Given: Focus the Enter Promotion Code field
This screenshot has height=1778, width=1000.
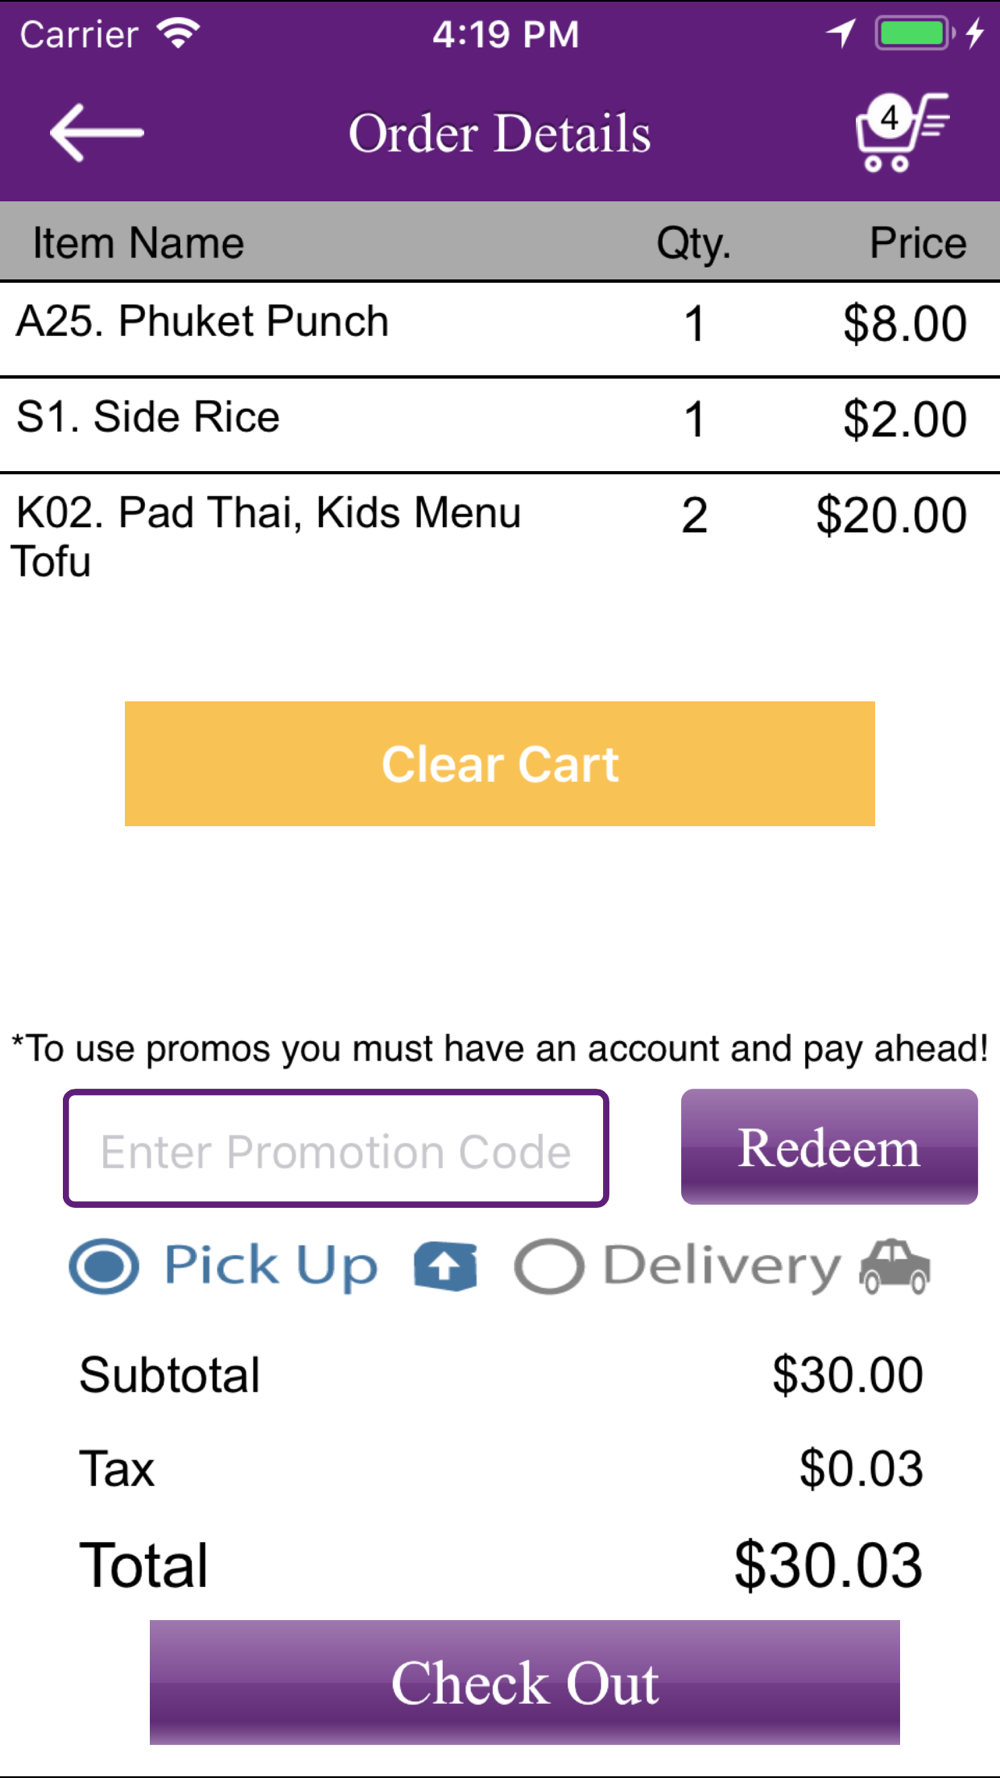Looking at the screenshot, I should pyautogui.click(x=336, y=1149).
